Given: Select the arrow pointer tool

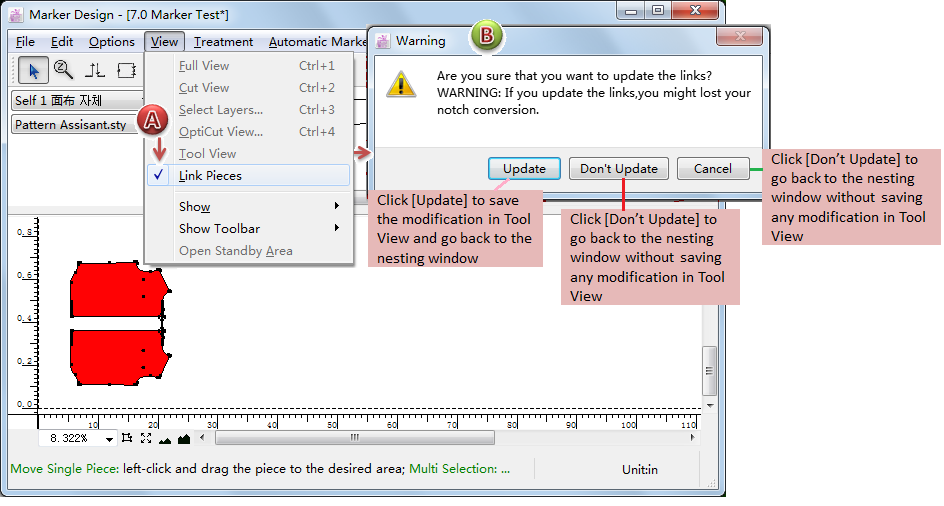Looking at the screenshot, I should [x=34, y=70].
